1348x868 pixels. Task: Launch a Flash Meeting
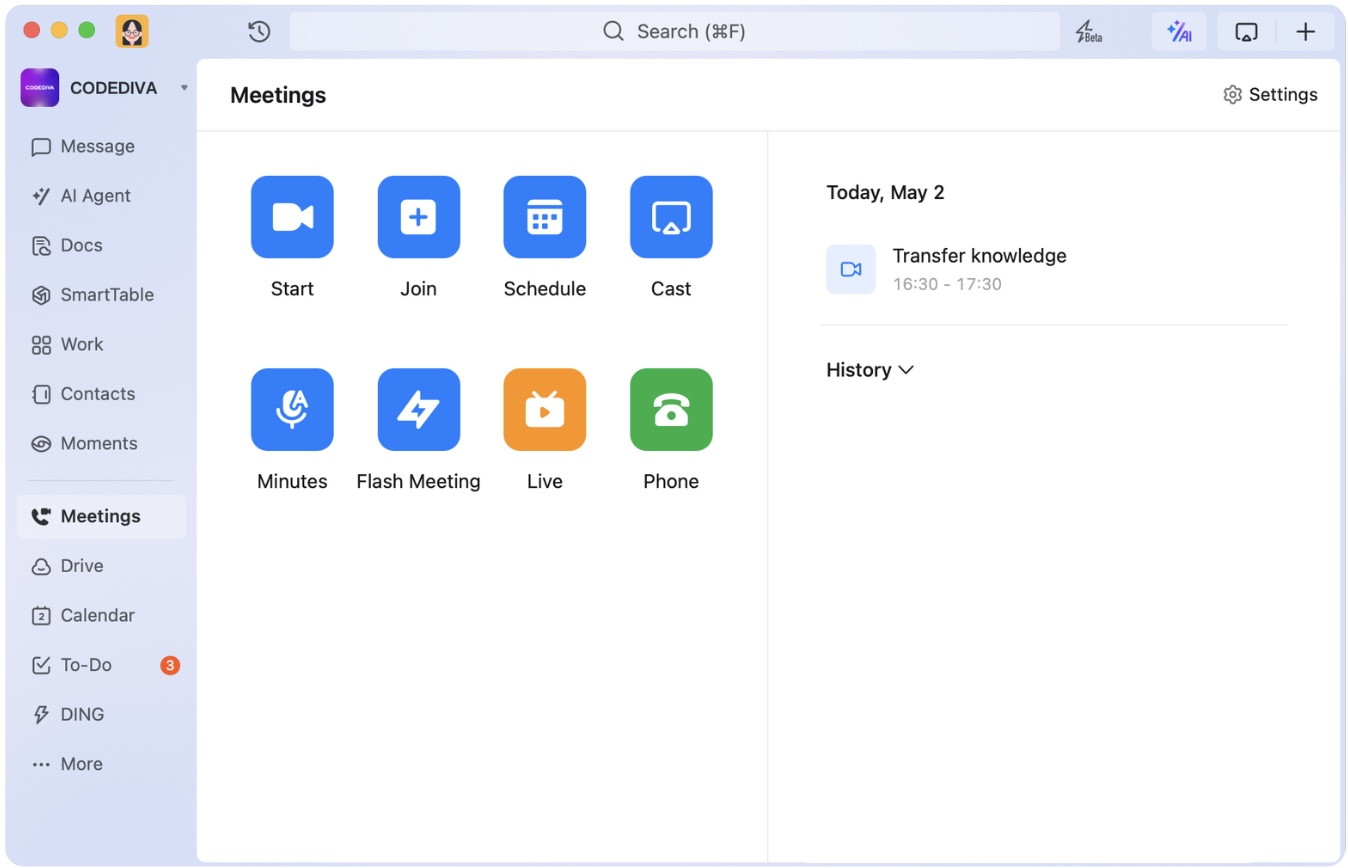418,410
